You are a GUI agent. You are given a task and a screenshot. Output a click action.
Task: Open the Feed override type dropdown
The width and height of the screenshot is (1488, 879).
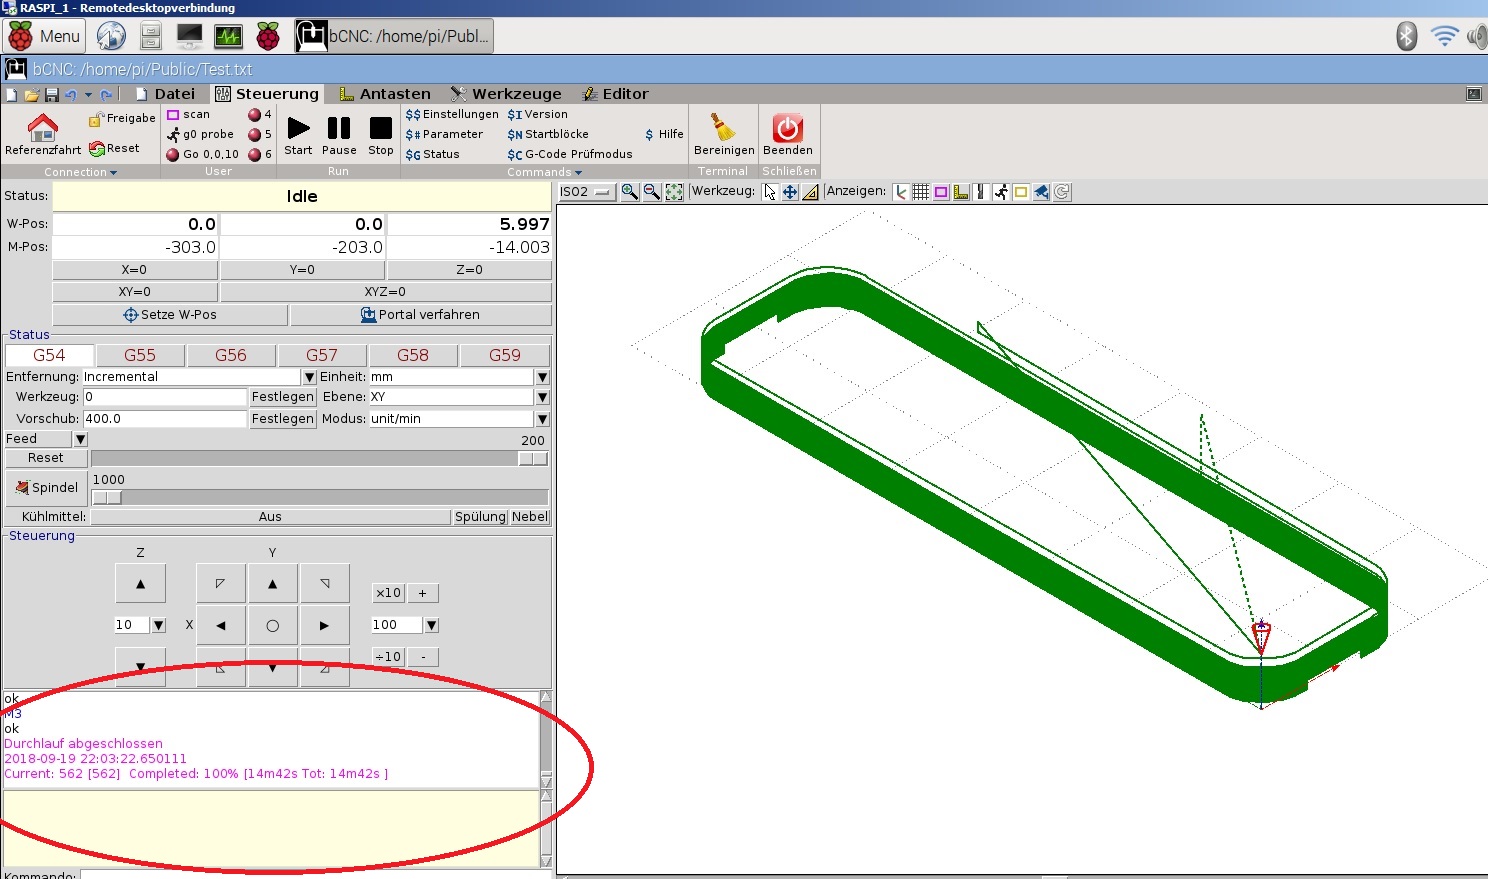point(81,439)
